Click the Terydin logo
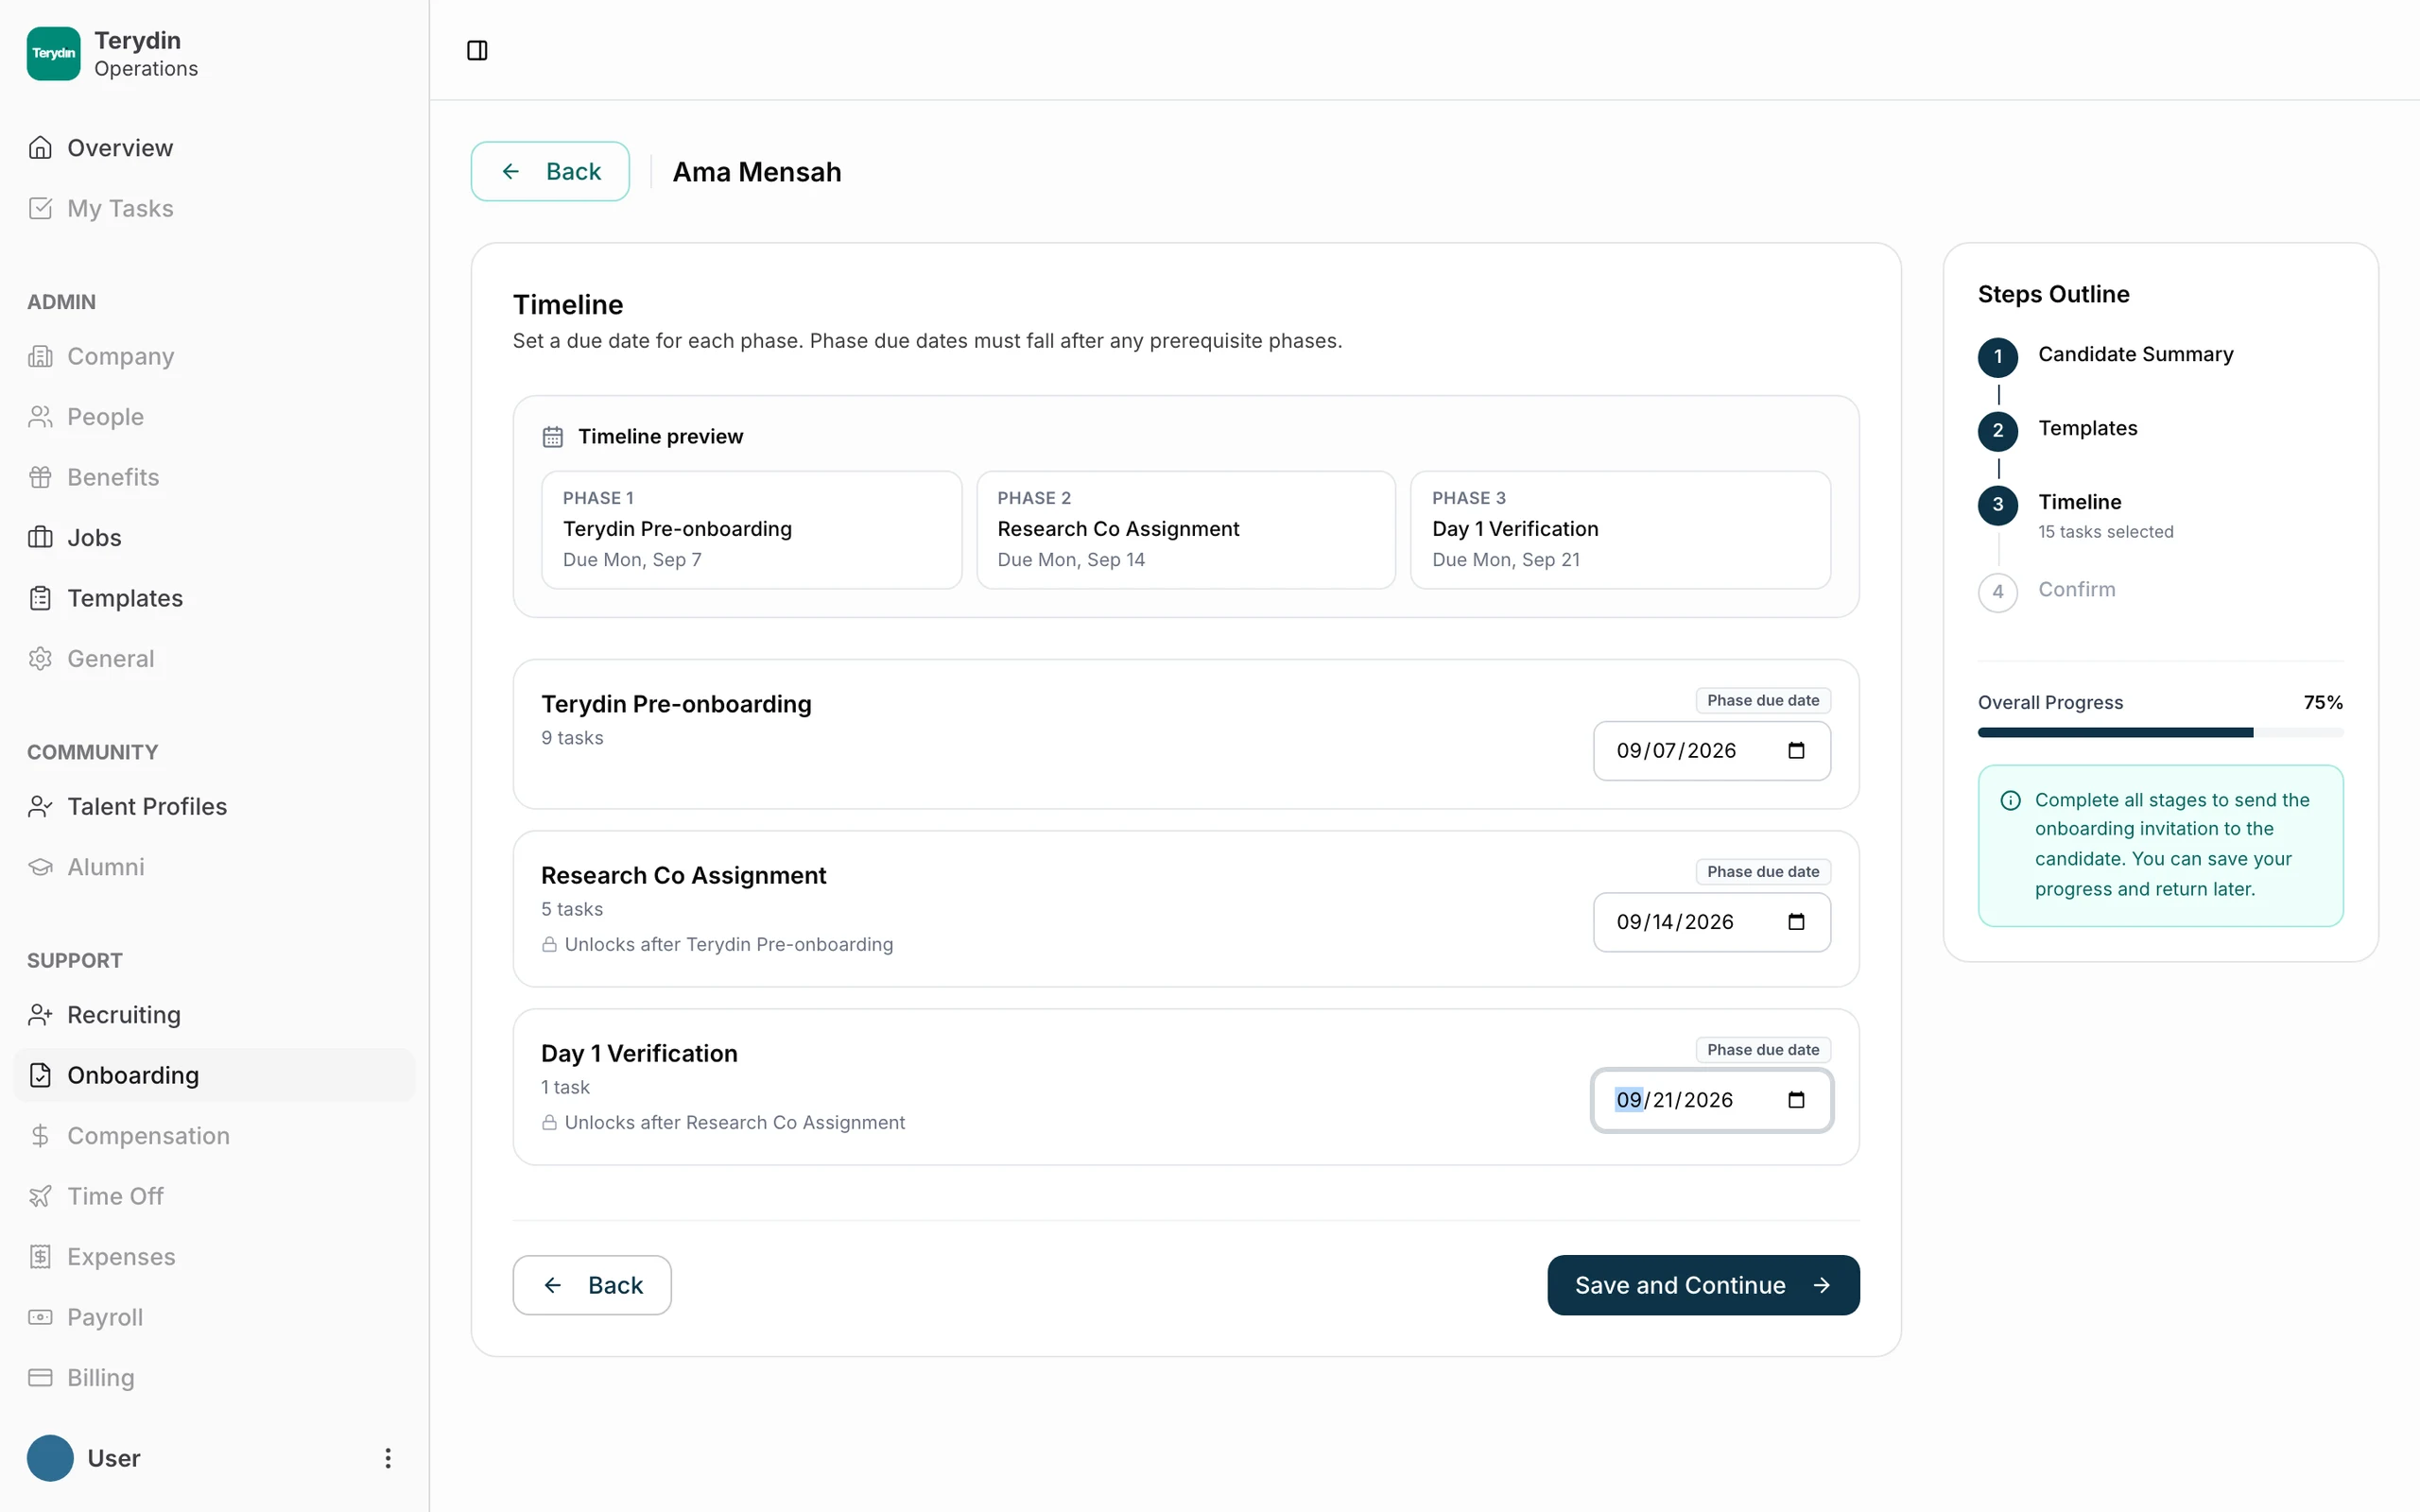 (53, 53)
